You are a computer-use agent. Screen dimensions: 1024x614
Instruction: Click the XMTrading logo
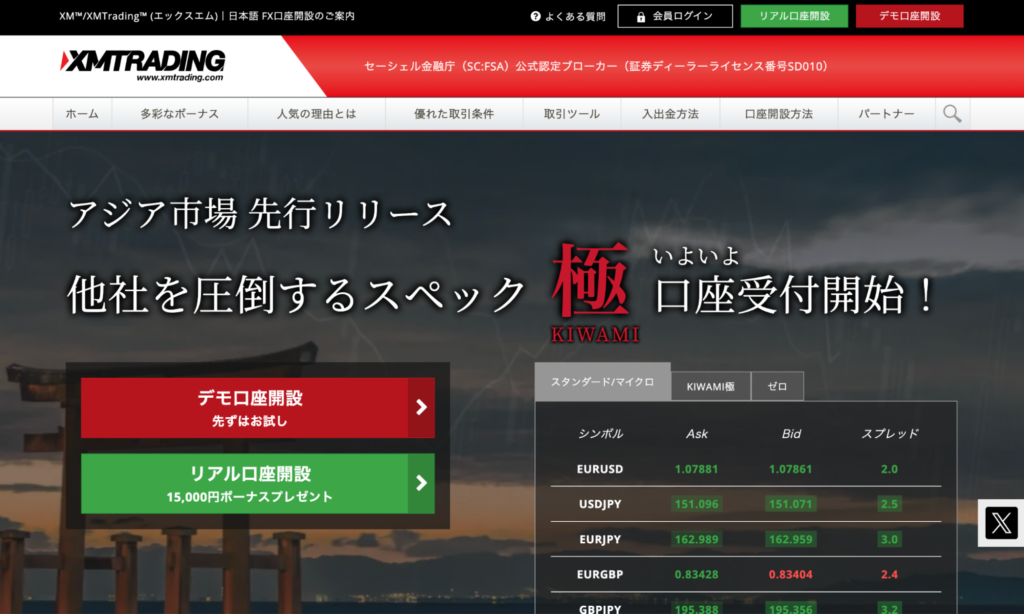click(x=142, y=66)
